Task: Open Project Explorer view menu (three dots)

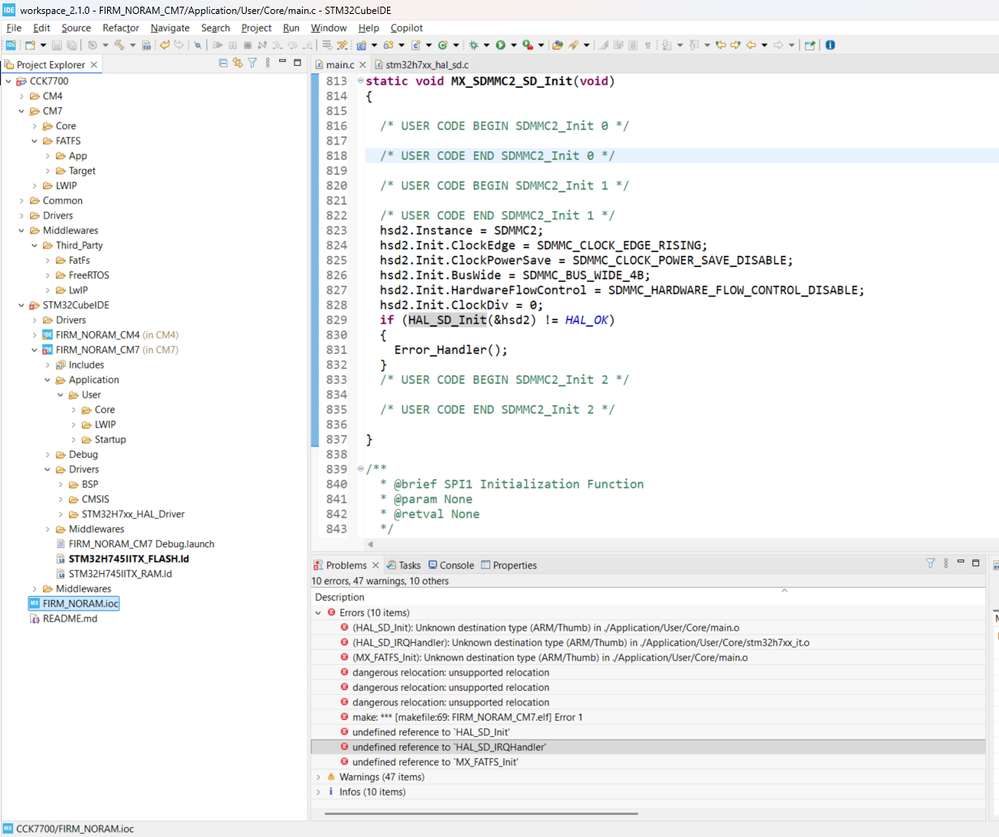Action: coord(268,63)
